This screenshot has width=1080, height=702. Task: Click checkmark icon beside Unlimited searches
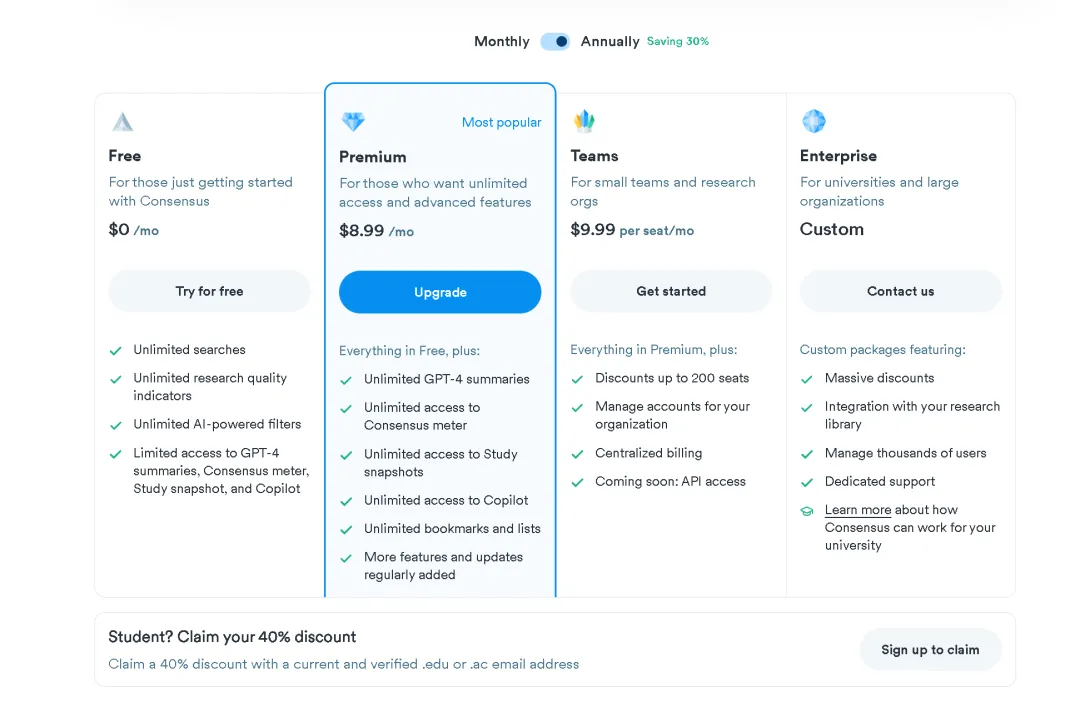tap(116, 351)
